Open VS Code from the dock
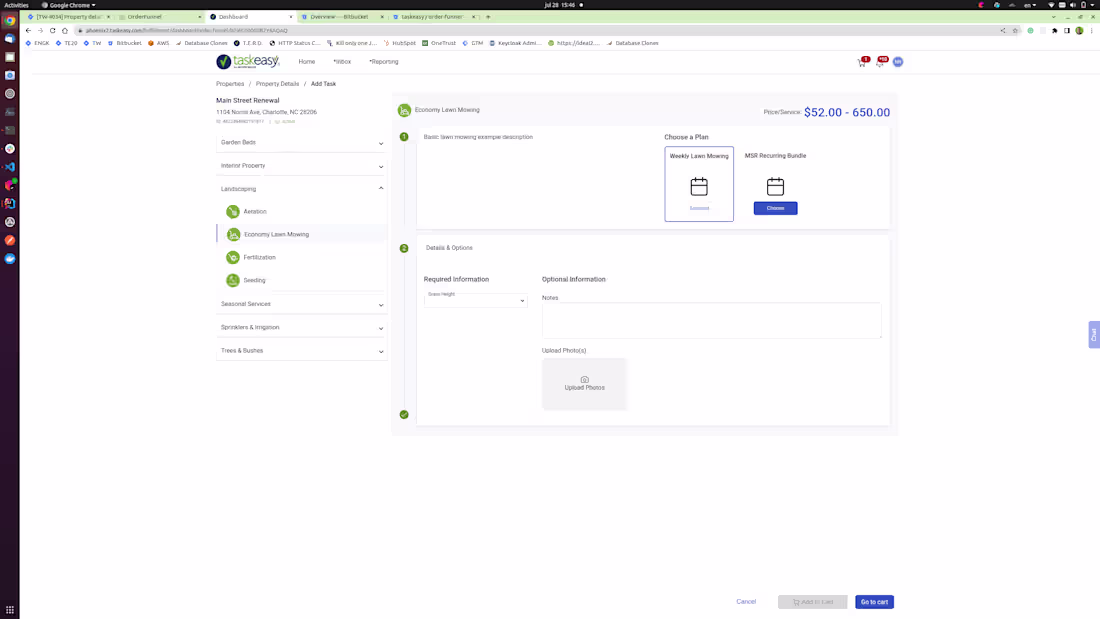Image resolution: width=1100 pixels, height=619 pixels. point(10,167)
